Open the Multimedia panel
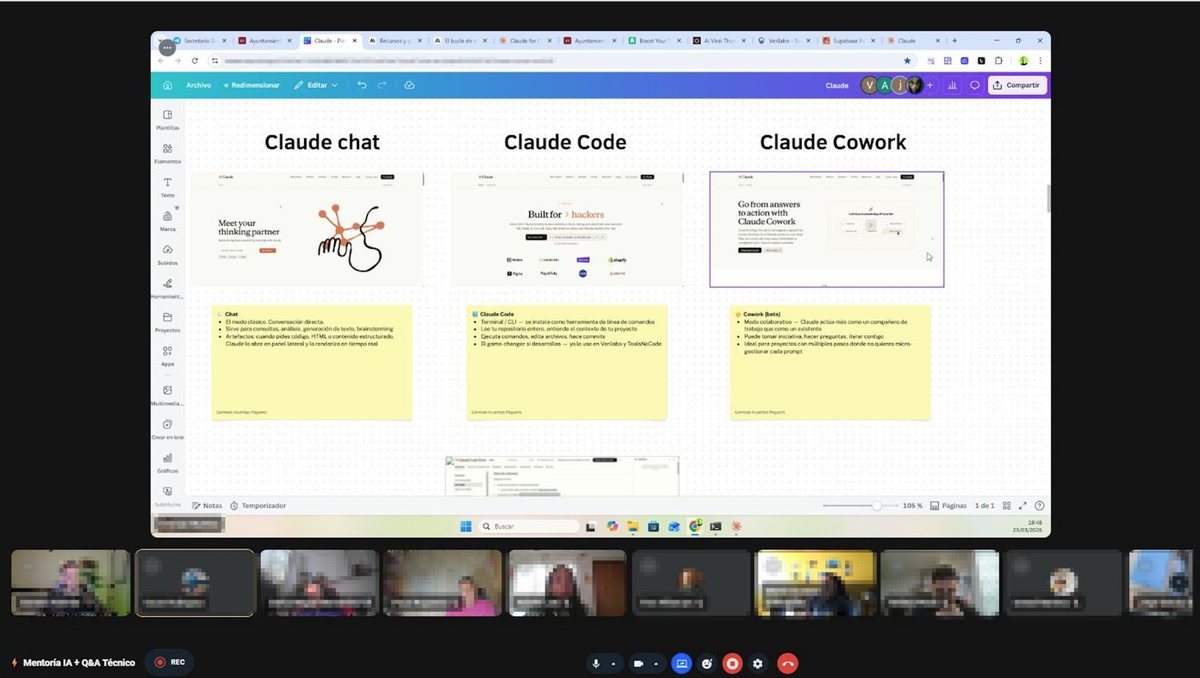Image resolution: width=1200 pixels, height=678 pixels. (167, 395)
